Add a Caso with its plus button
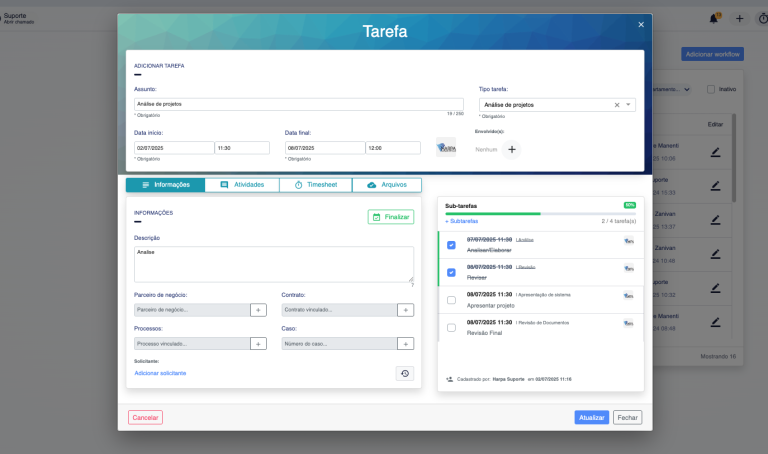Image resolution: width=768 pixels, height=454 pixels. pyautogui.click(x=406, y=344)
